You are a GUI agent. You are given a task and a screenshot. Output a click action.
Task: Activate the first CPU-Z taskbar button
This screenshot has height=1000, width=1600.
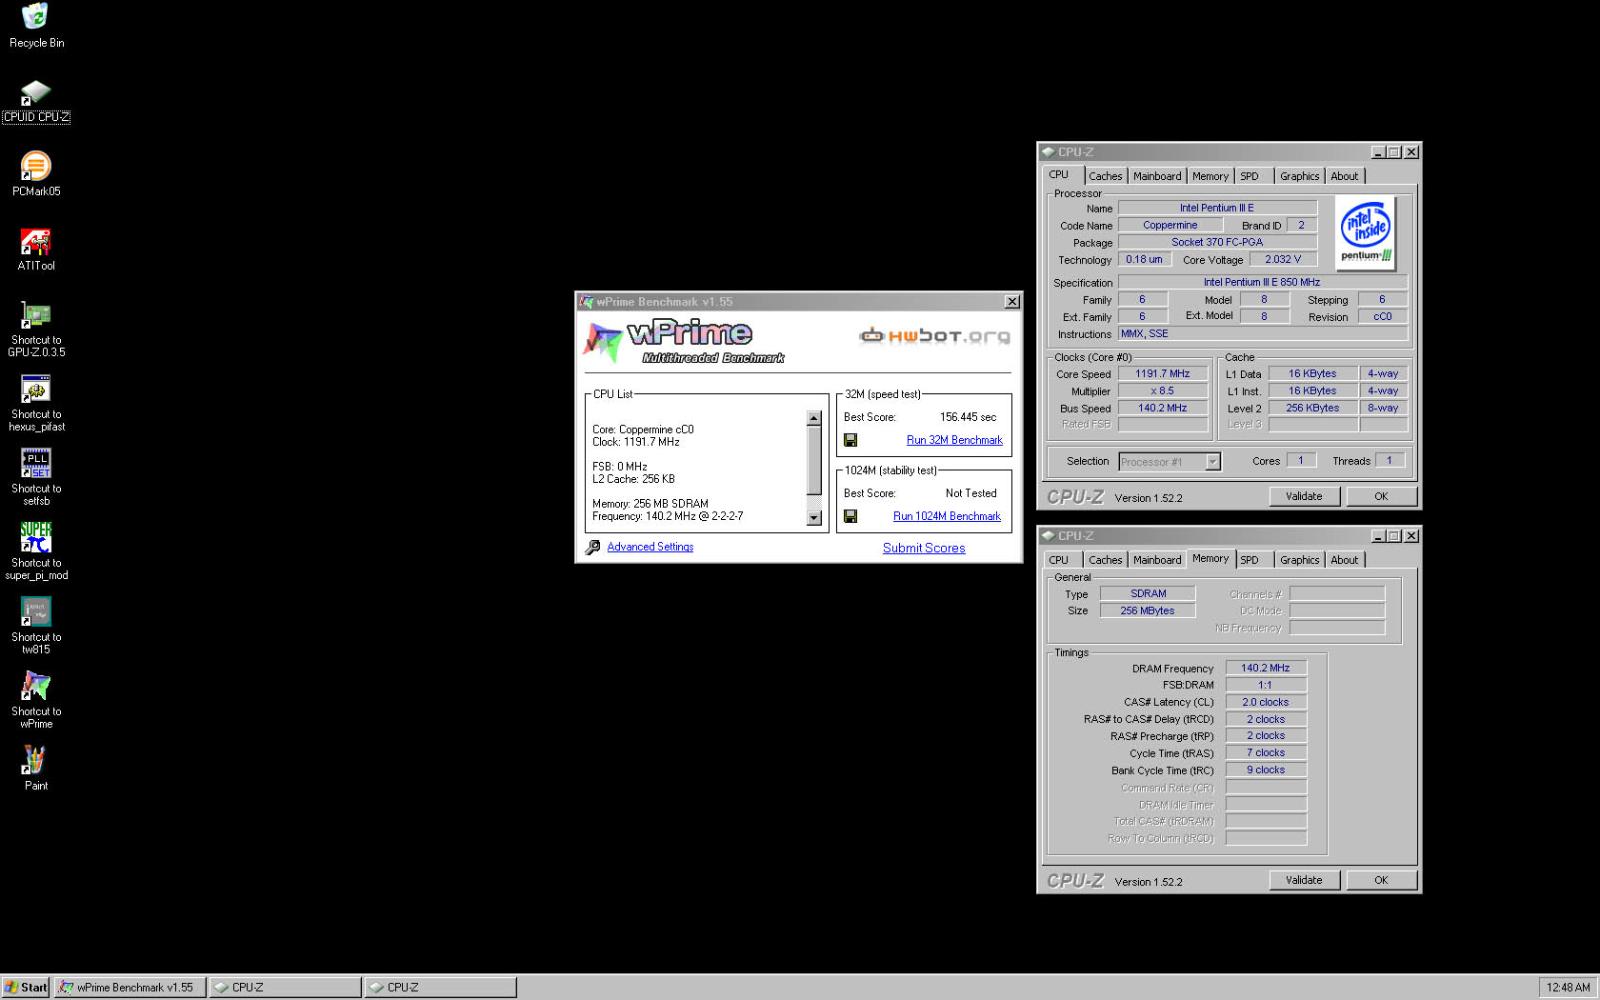click(x=285, y=987)
